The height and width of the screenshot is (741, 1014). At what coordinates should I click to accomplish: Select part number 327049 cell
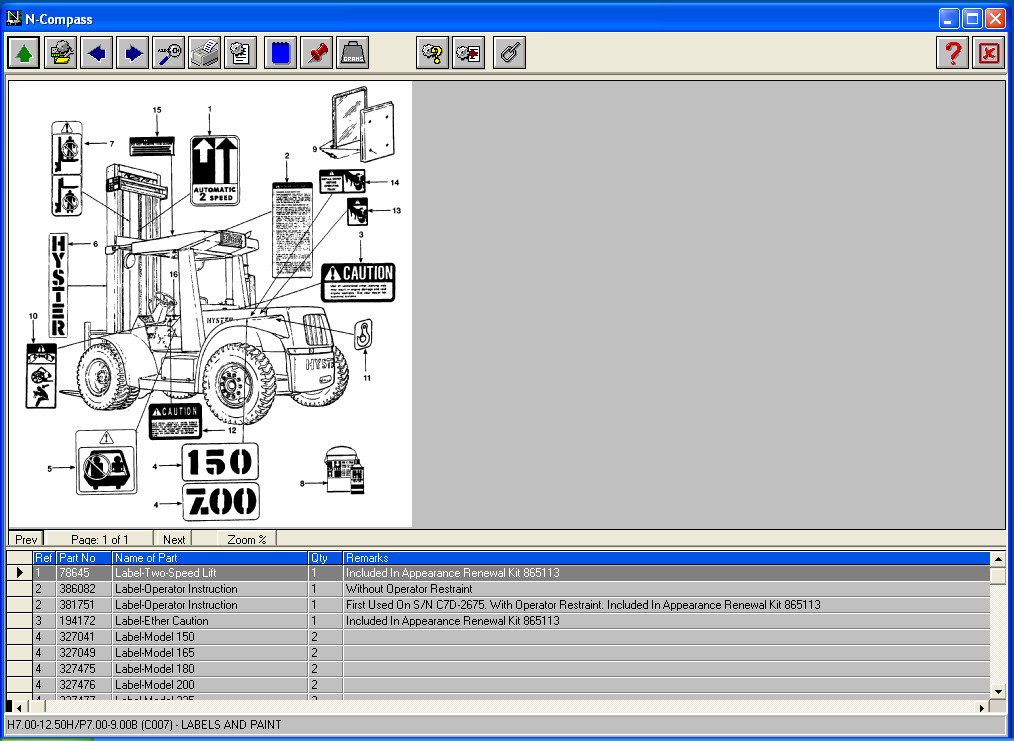[83, 652]
